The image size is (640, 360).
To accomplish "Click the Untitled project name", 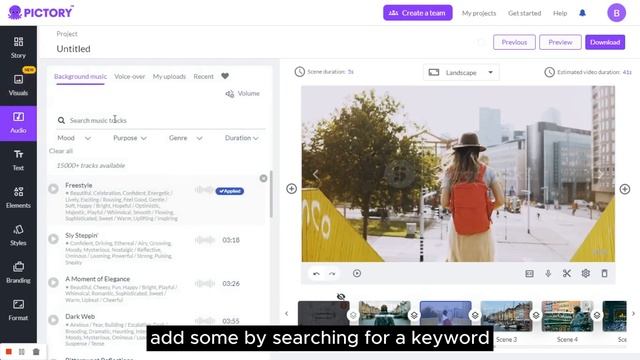I will point(73,49).
